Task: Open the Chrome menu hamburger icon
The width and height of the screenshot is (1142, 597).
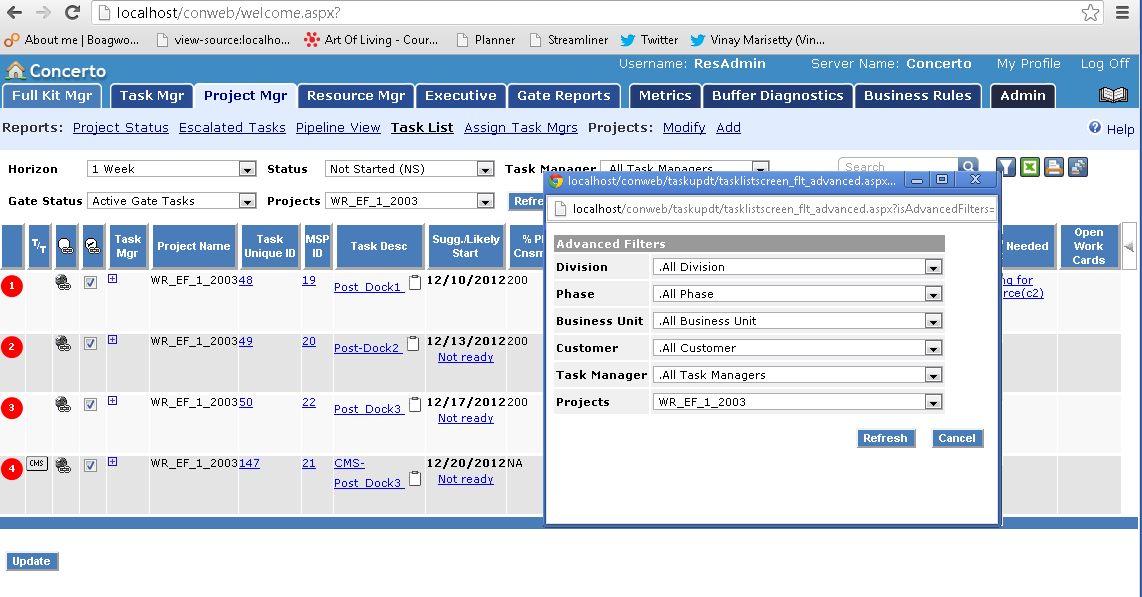Action: 1122,12
